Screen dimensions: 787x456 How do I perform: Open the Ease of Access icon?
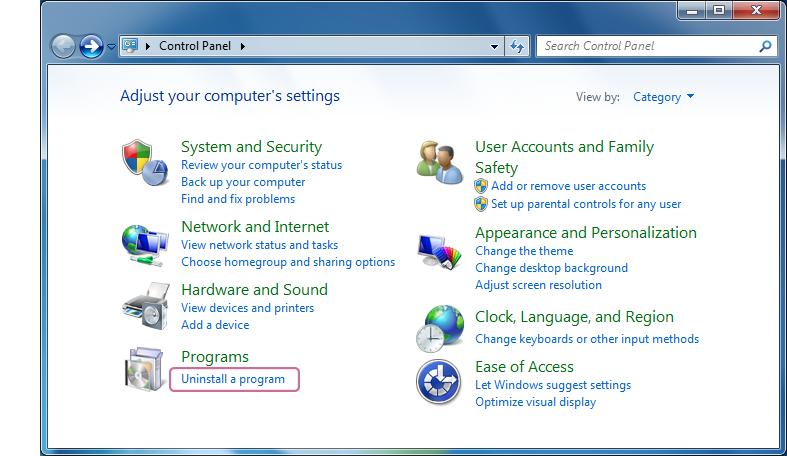coord(438,382)
